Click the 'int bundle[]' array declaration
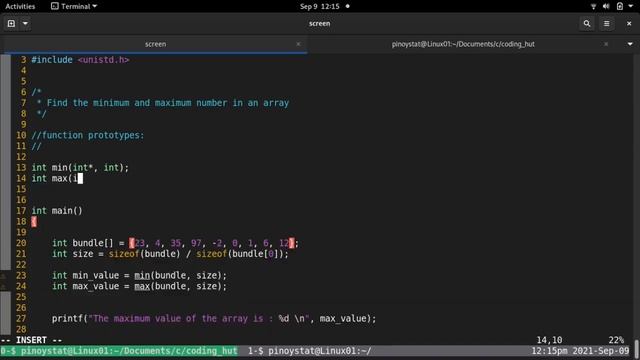This screenshot has width=640, height=360. pyautogui.click(x=175, y=243)
